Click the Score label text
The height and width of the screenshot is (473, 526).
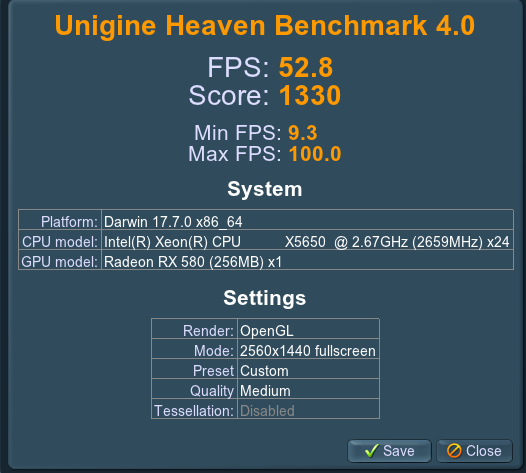click(229, 96)
